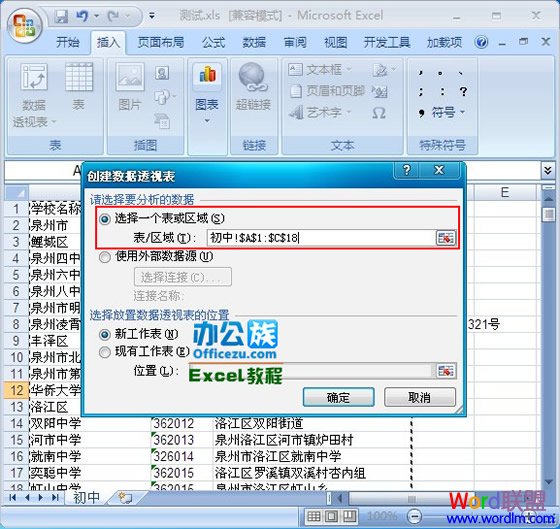
Task: Click the Undo arrow icon
Action: coord(82,16)
